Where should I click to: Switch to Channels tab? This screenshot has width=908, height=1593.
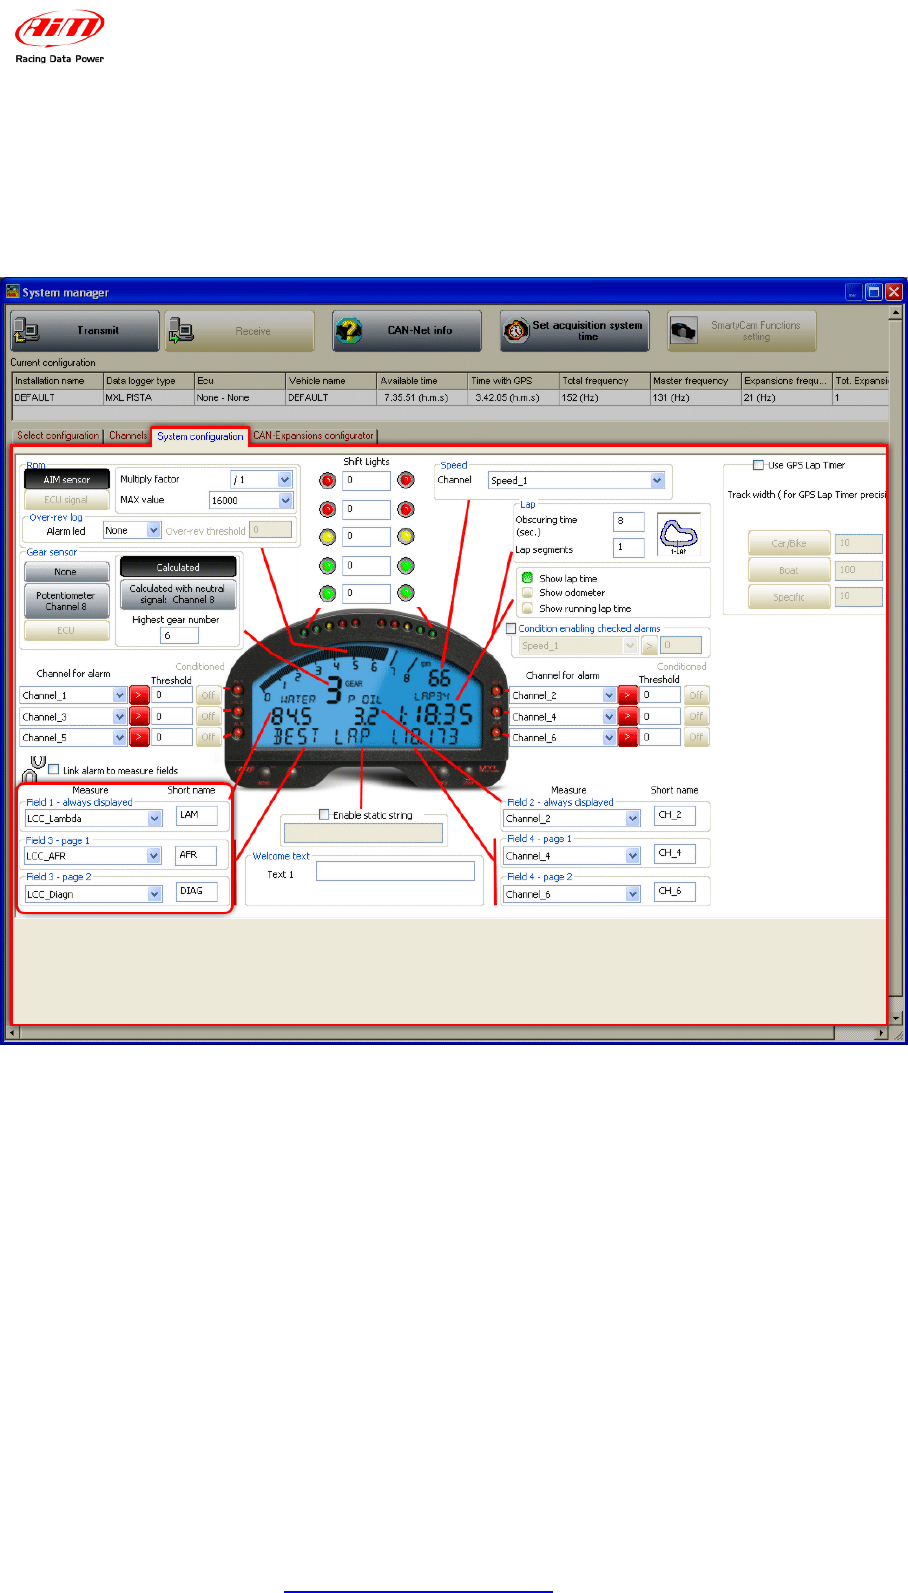tap(128, 436)
